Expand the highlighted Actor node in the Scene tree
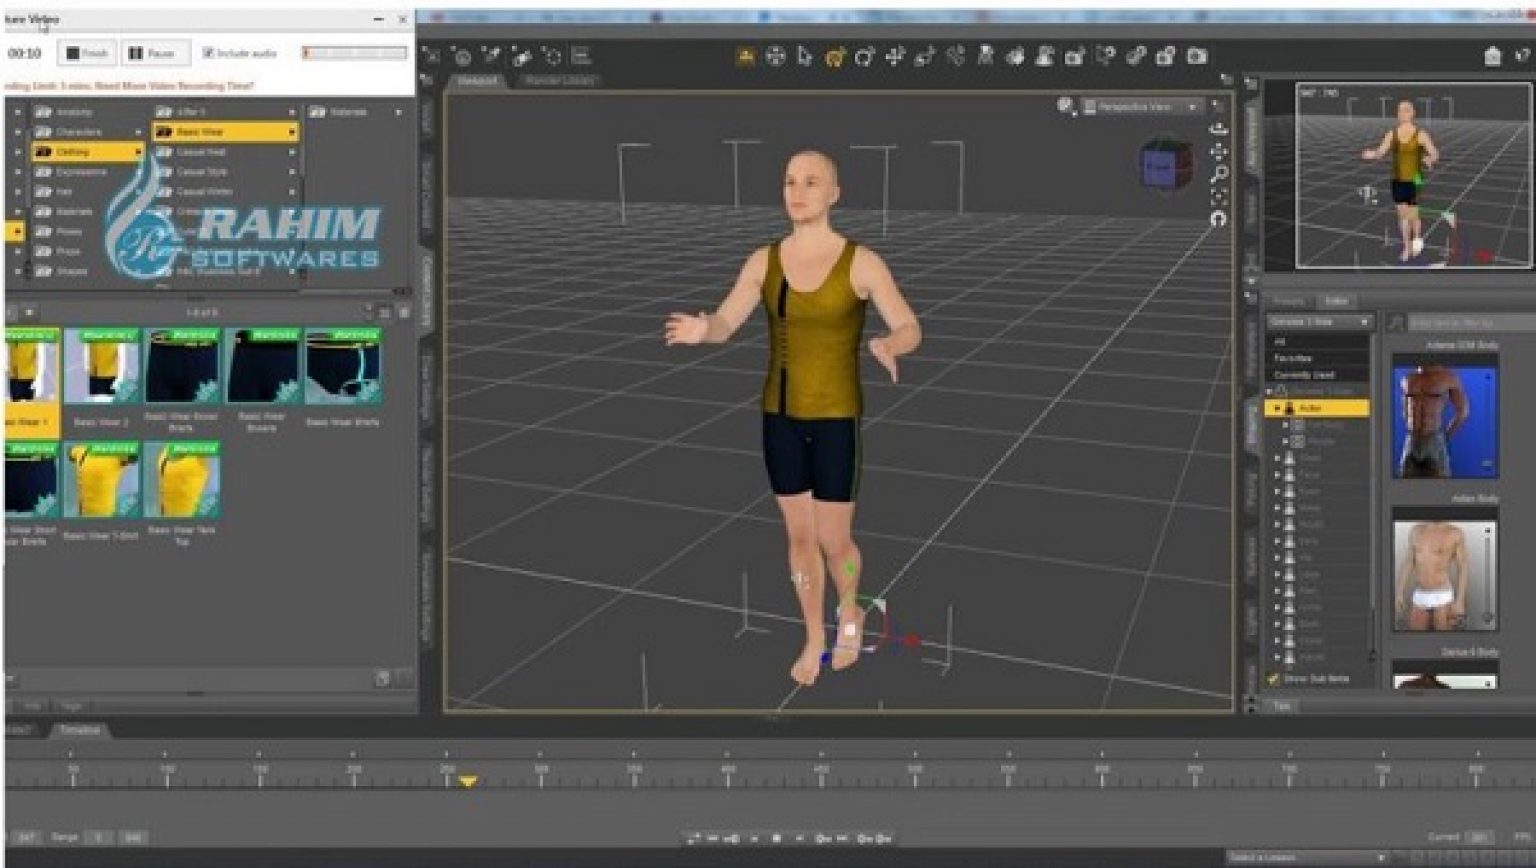 coord(1278,407)
